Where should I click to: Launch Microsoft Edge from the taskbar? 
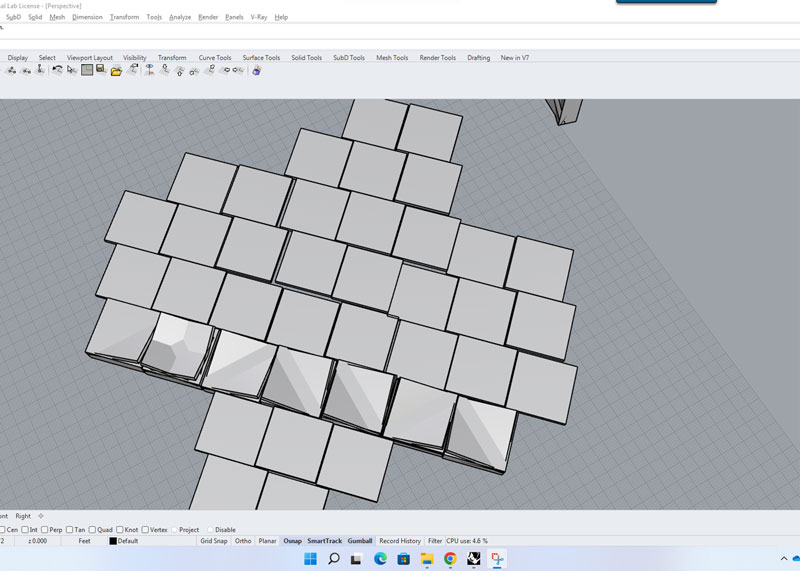(x=380, y=559)
